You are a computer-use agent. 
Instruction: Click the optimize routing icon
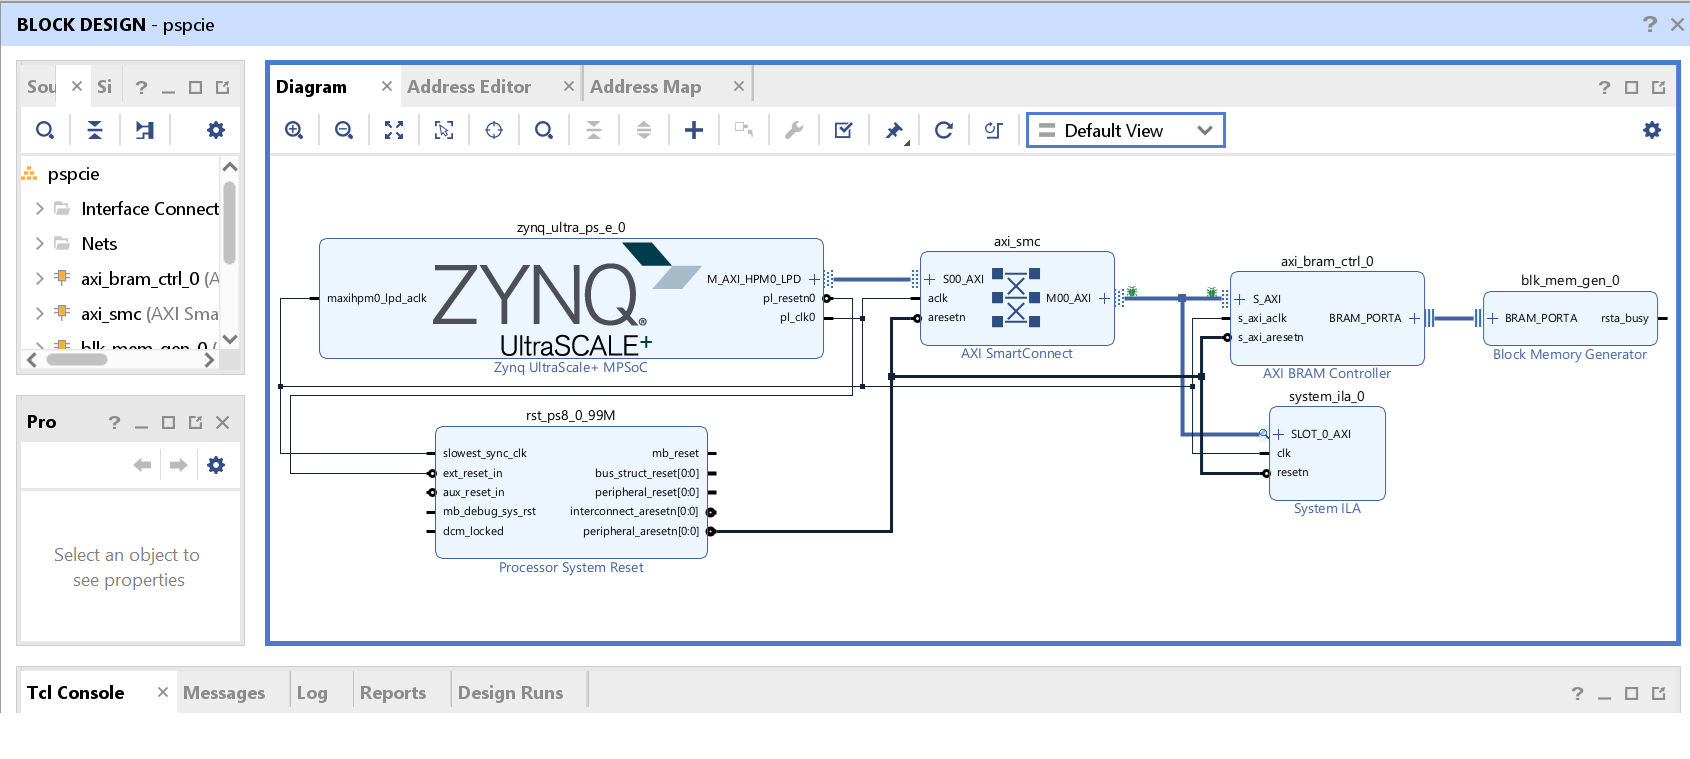click(x=994, y=130)
